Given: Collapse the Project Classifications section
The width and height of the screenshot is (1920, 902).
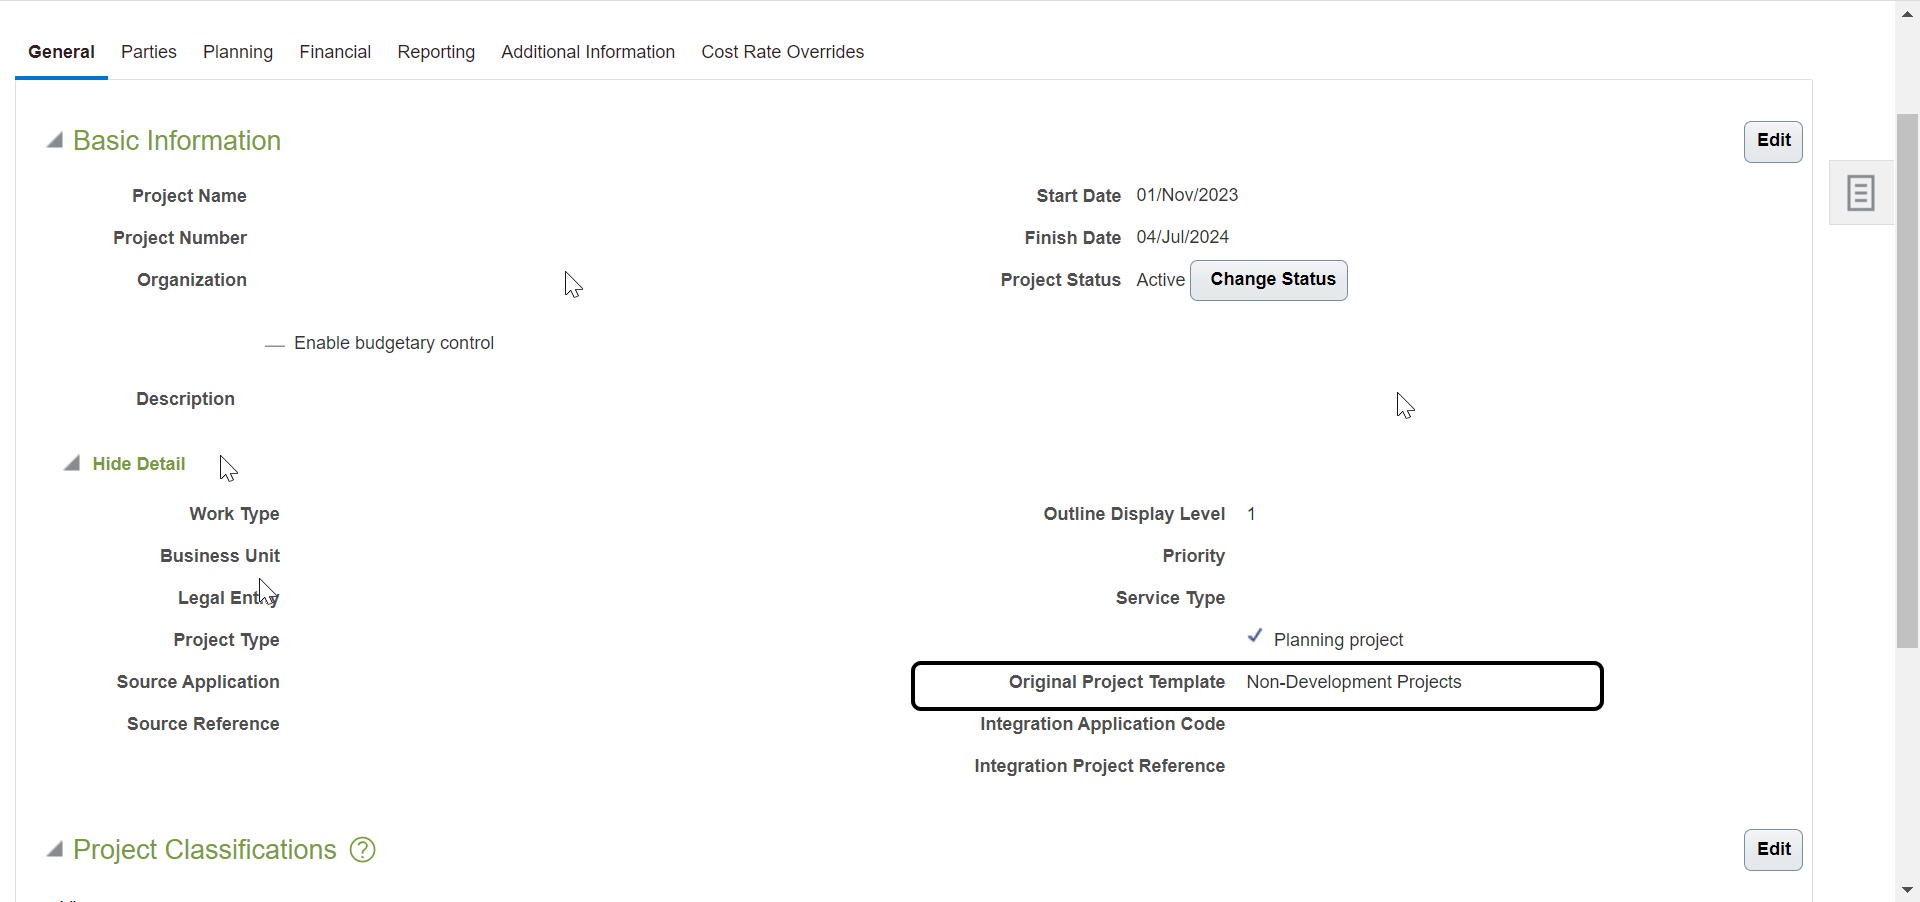Looking at the screenshot, I should [x=54, y=849].
